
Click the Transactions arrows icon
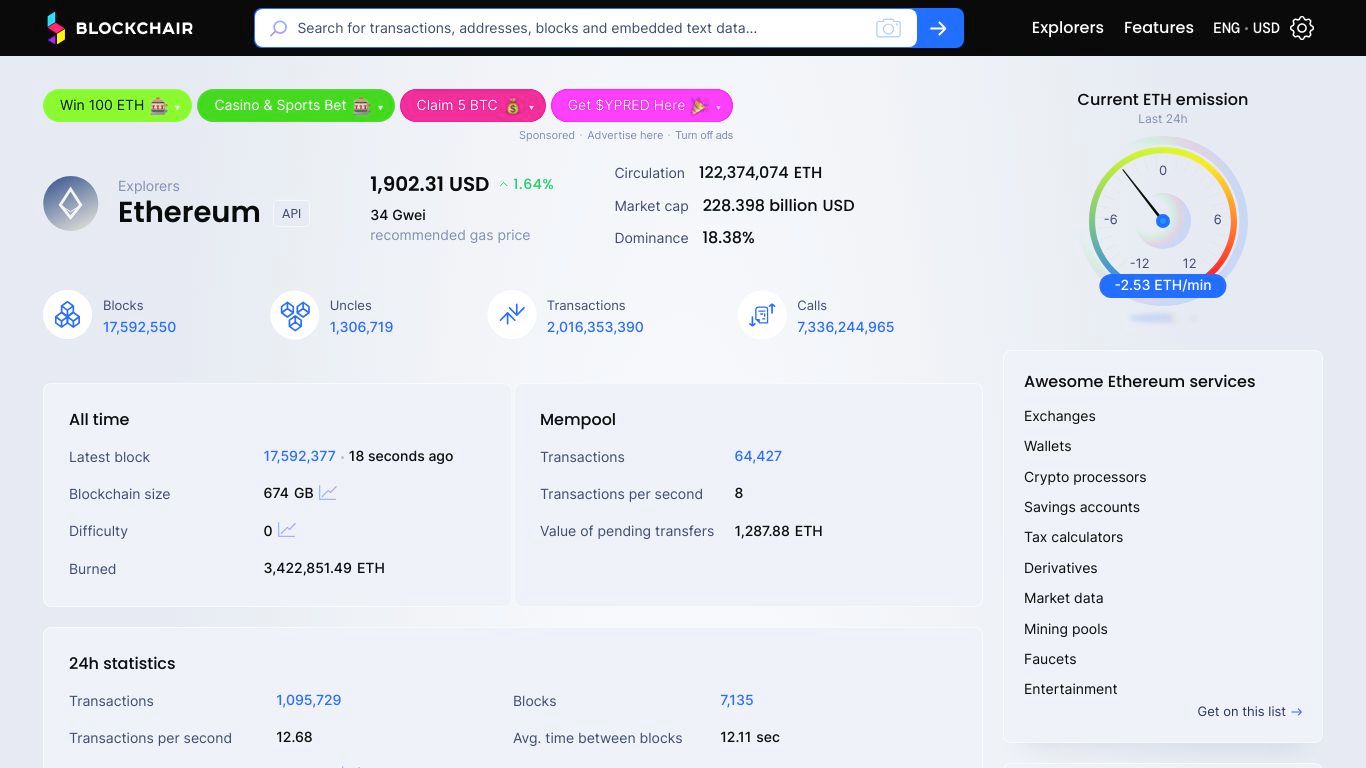(x=512, y=315)
